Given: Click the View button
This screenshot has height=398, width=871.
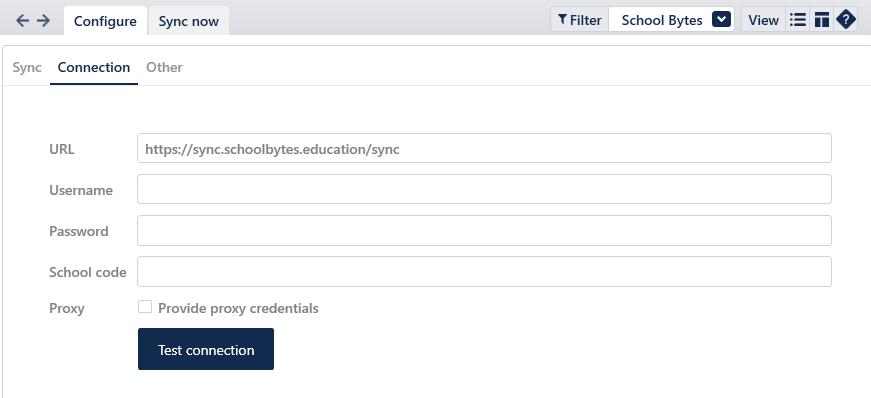Looking at the screenshot, I should (x=763, y=19).
